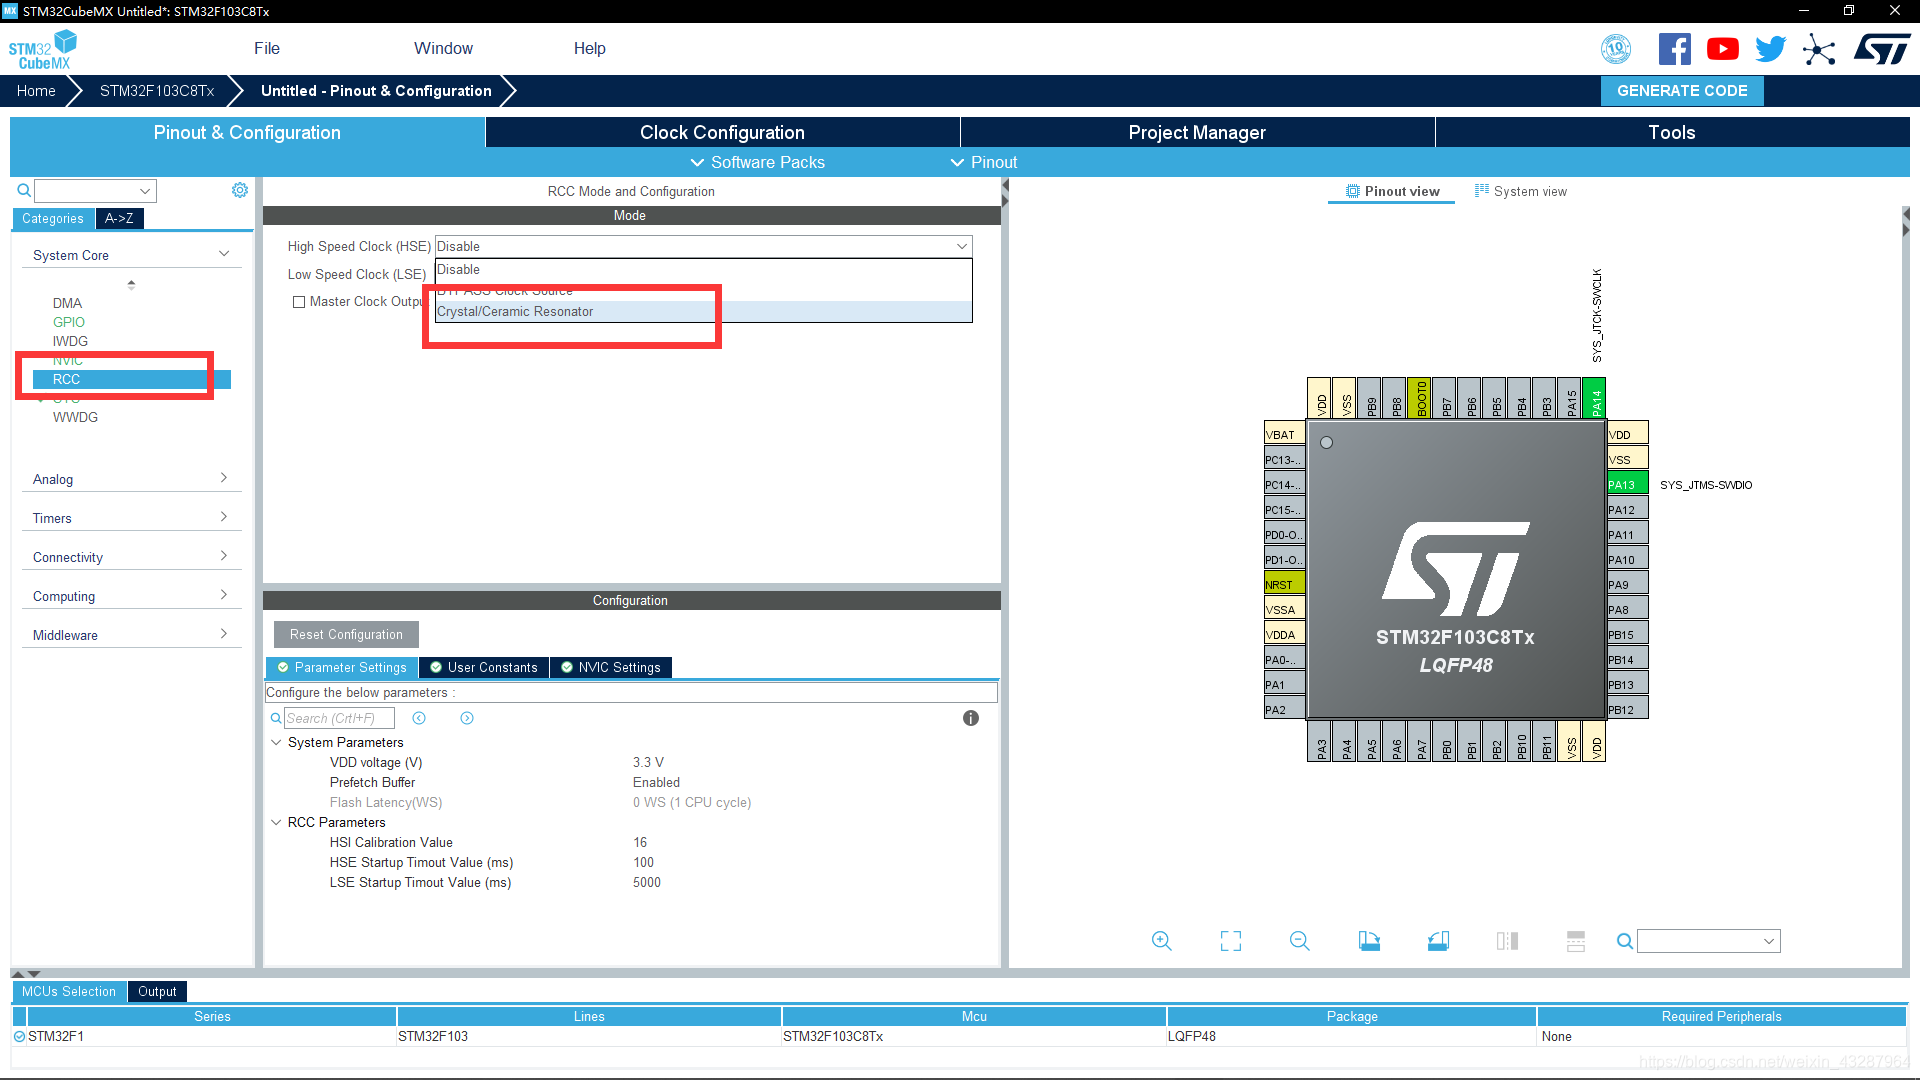The image size is (1920, 1080).
Task: Choose Disable in the HSE list
Action: (703, 270)
